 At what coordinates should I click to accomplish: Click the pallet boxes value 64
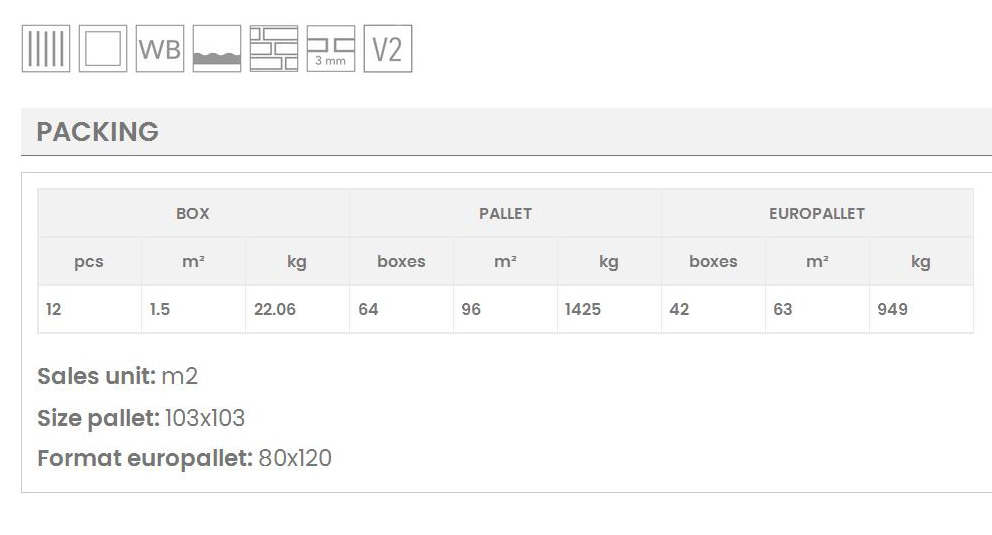point(368,310)
